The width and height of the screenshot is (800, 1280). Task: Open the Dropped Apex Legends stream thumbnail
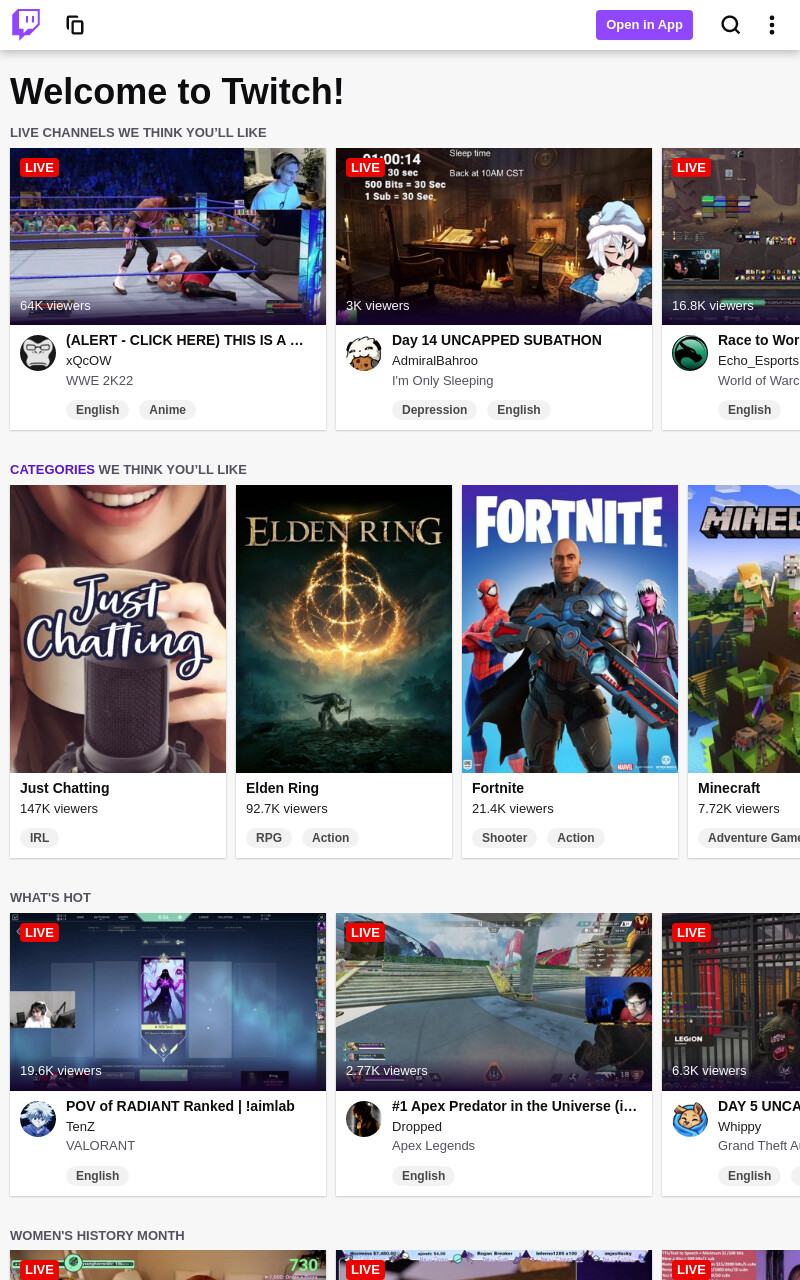[494, 1002]
